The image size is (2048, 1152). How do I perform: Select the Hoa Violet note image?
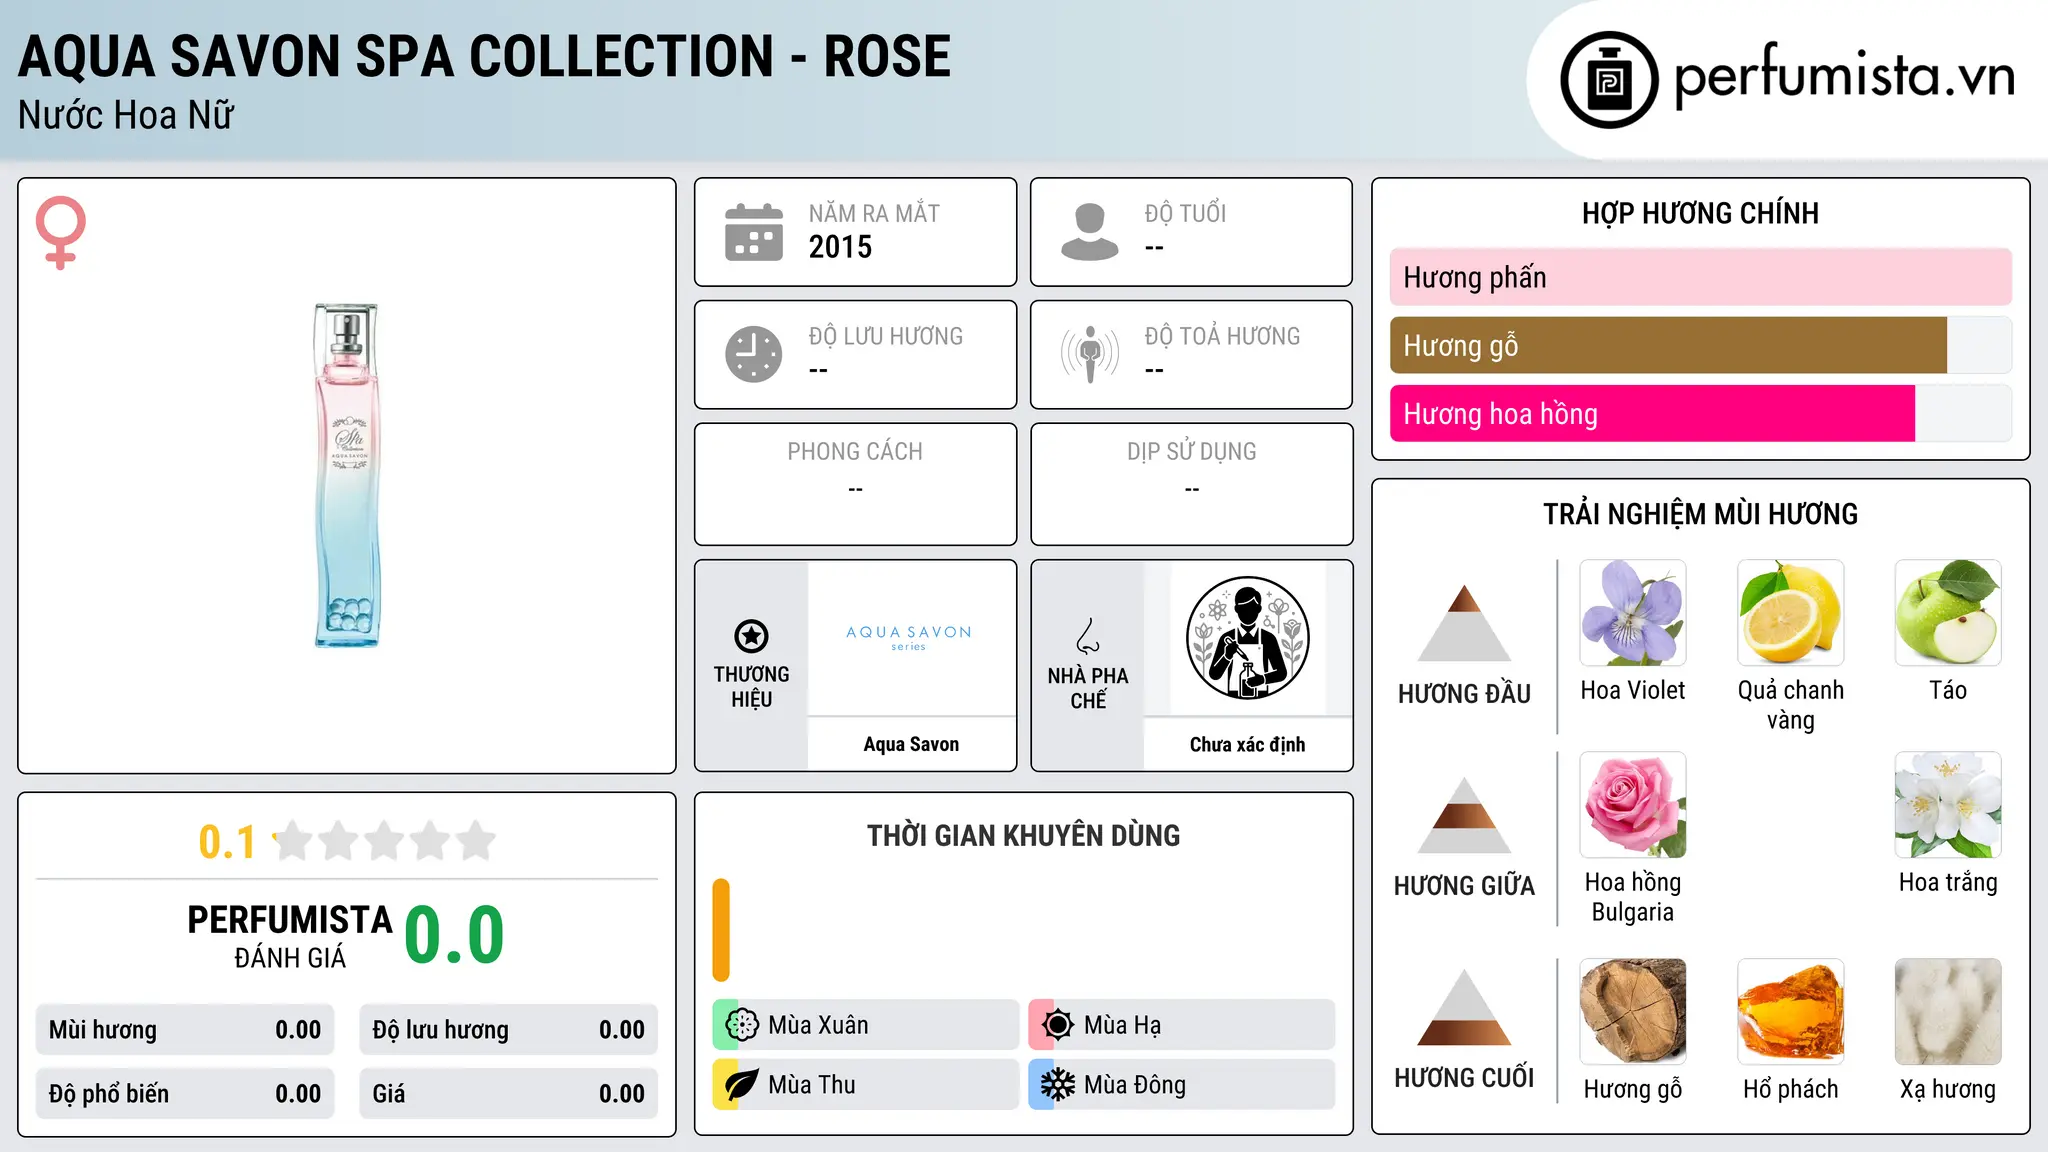point(1633,613)
